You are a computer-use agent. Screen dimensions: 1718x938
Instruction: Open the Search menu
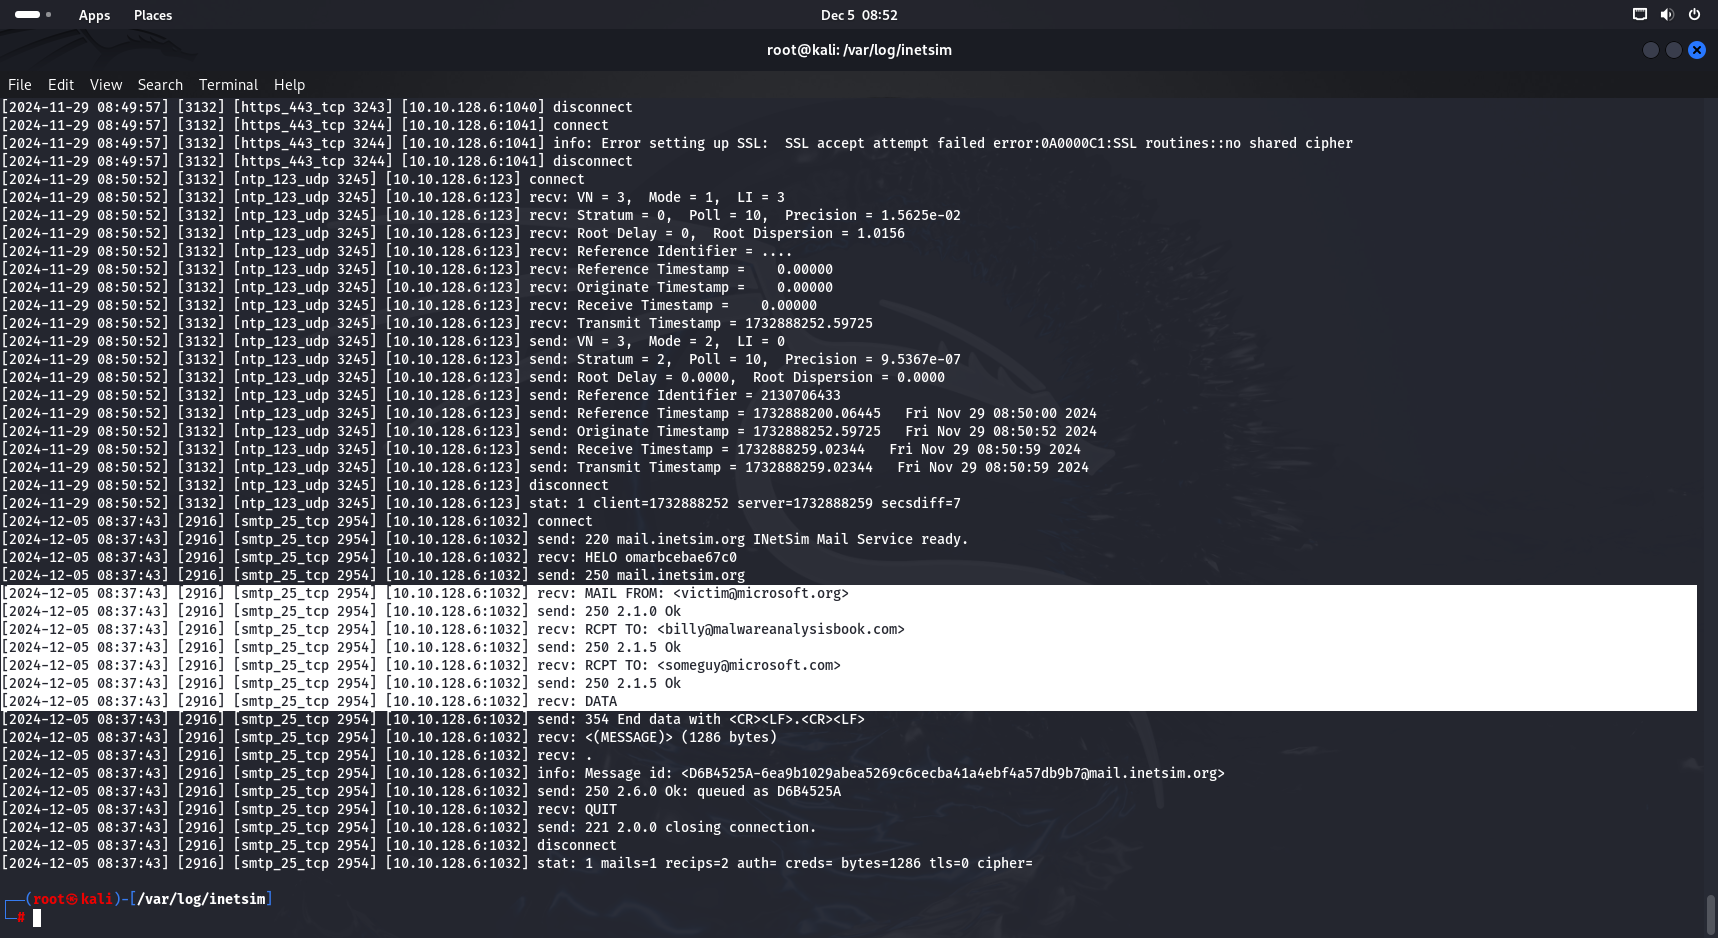(160, 85)
